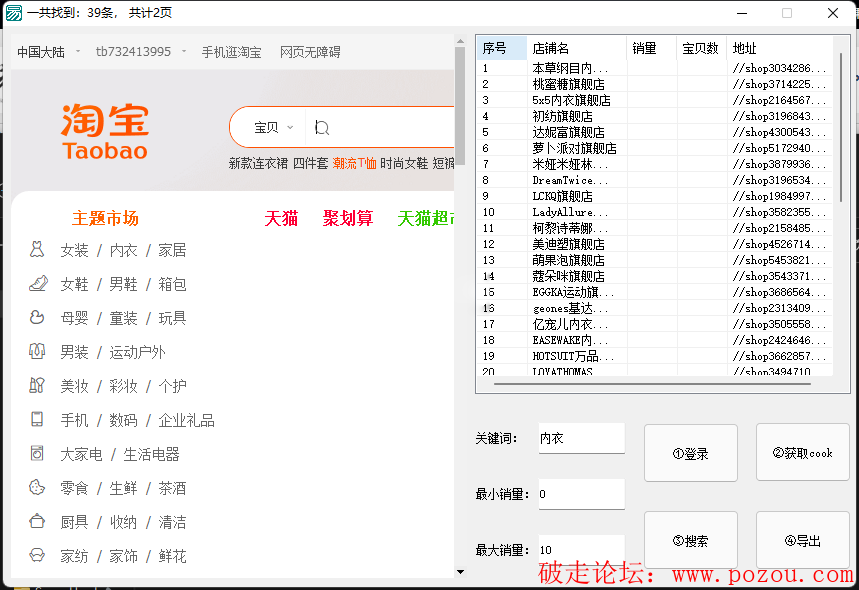Click the 网页无障碍 link
This screenshot has width=859, height=590.
[x=310, y=52]
